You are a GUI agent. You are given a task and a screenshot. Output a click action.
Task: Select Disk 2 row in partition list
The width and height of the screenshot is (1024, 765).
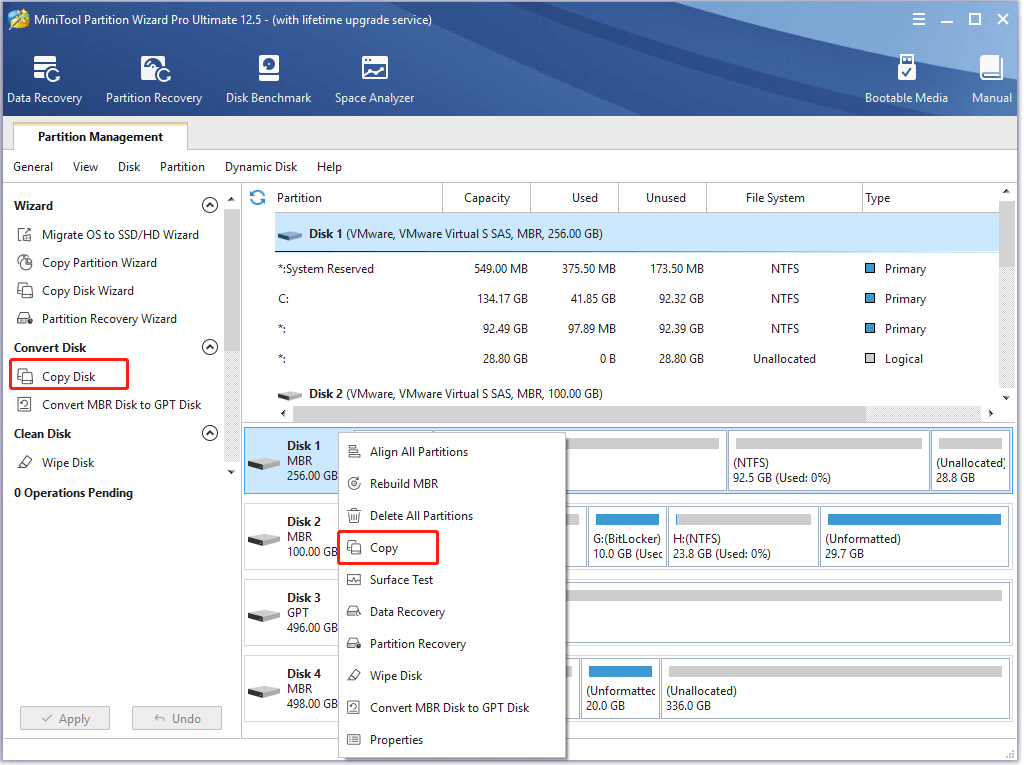(637, 393)
